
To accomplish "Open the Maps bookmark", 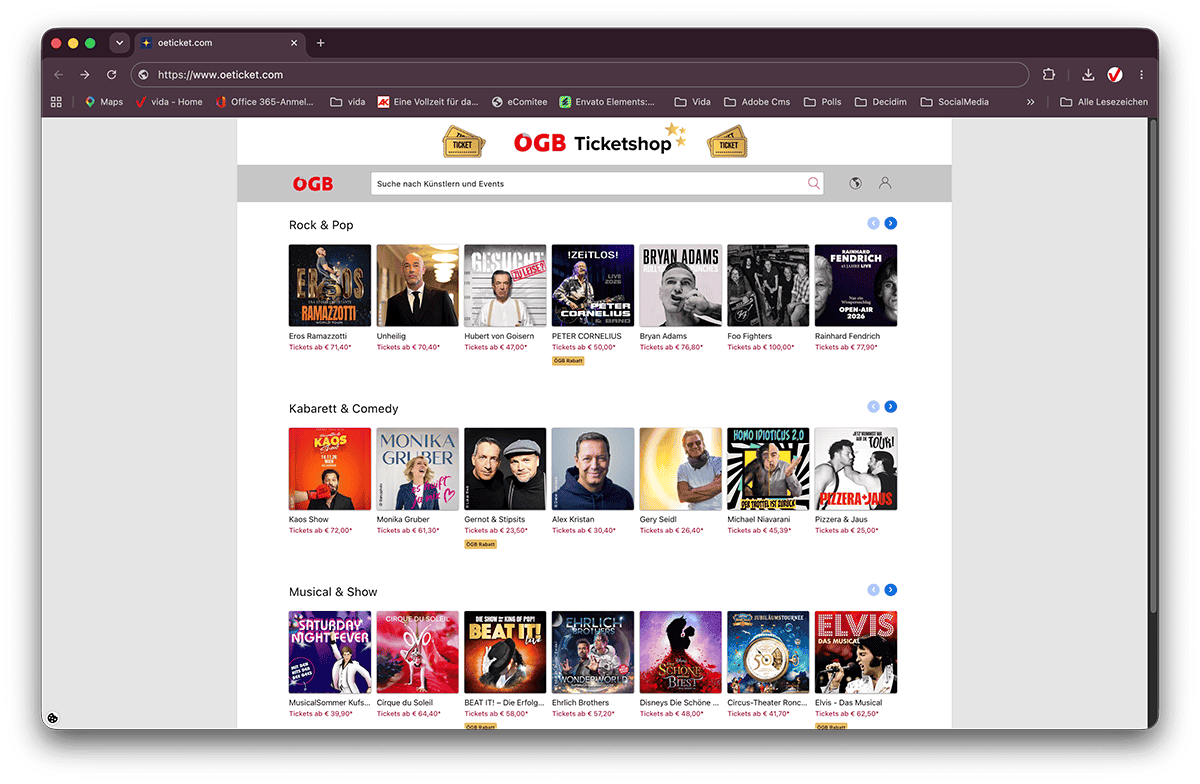I will (x=104, y=102).
